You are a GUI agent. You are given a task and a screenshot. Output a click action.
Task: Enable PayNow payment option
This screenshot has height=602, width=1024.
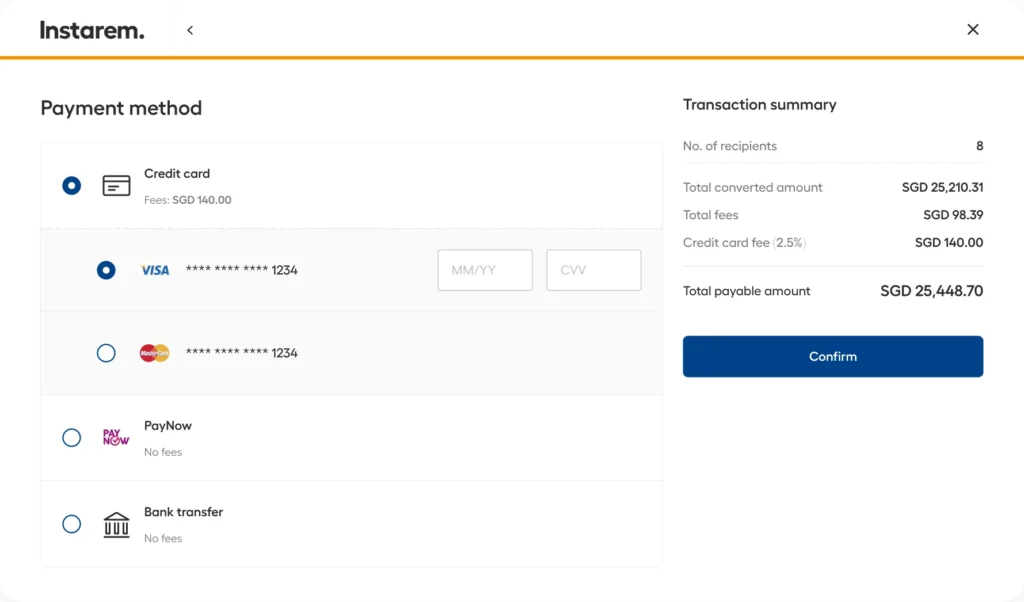coord(71,437)
